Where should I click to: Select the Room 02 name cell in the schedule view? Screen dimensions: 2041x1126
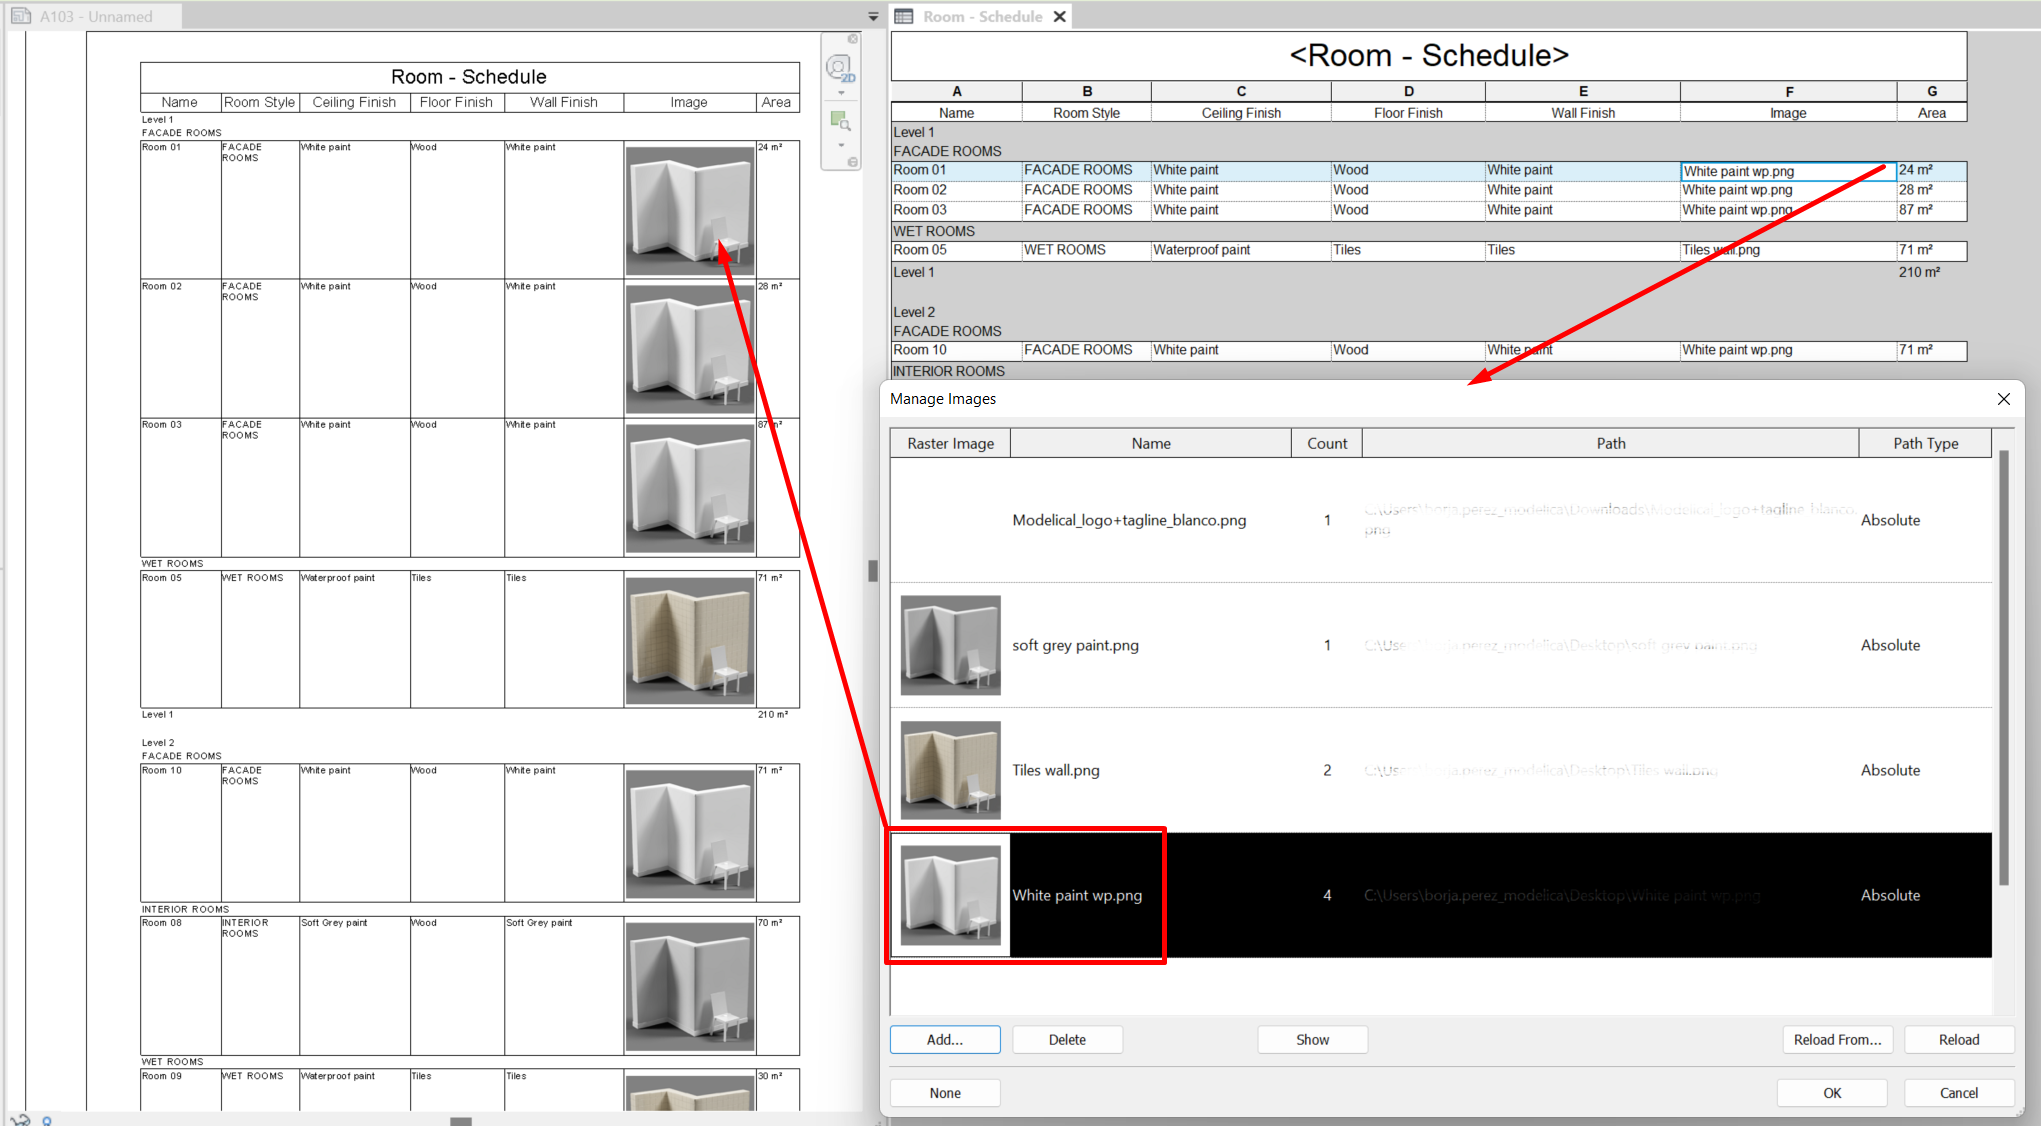click(957, 190)
